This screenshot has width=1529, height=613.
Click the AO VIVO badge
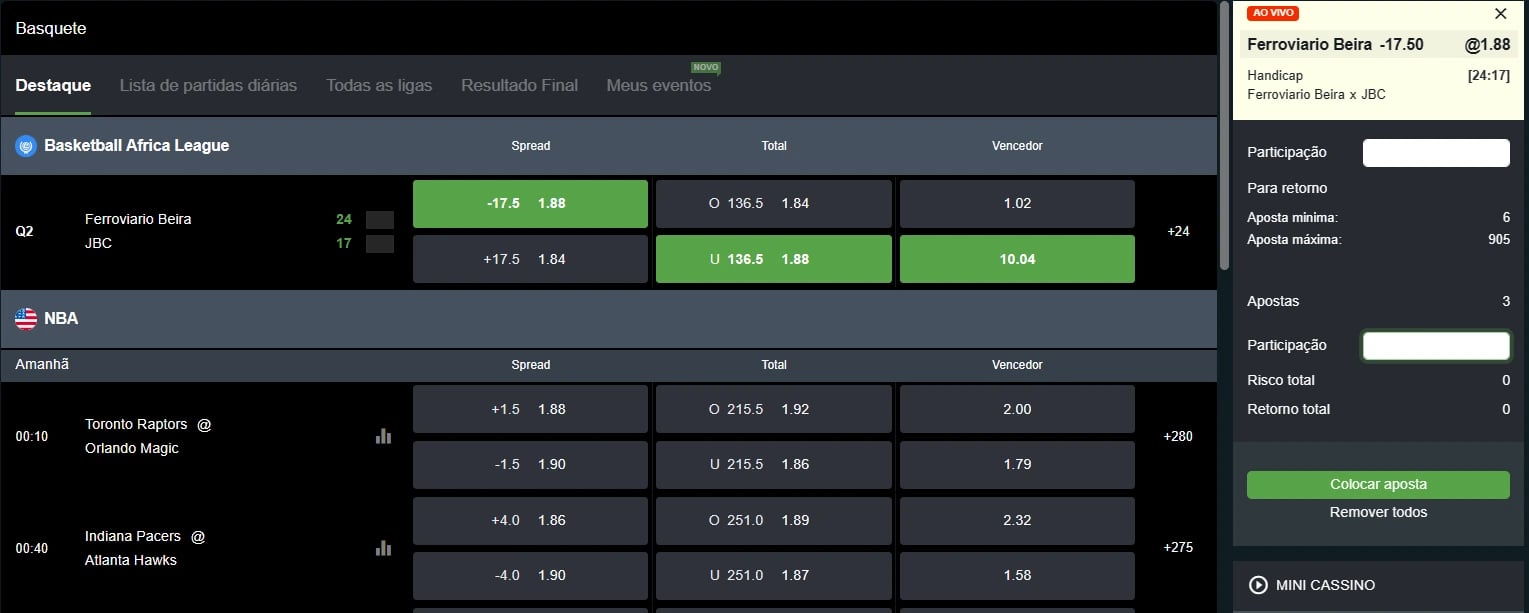click(1273, 13)
